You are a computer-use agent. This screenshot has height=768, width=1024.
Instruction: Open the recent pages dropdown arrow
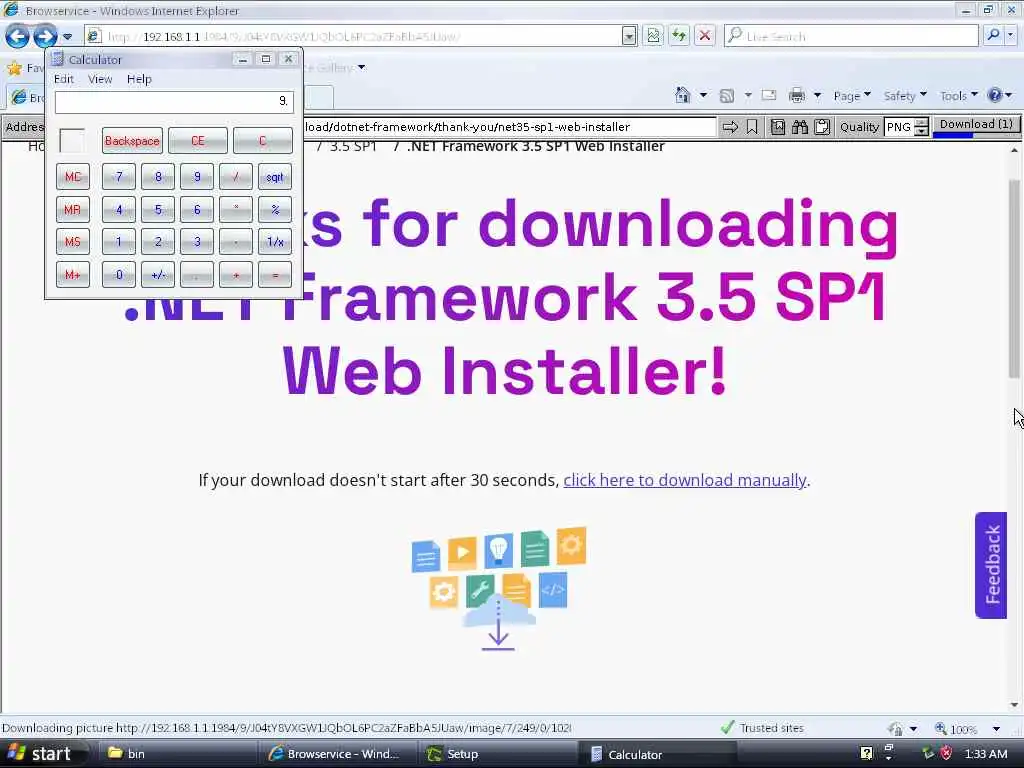(67, 37)
